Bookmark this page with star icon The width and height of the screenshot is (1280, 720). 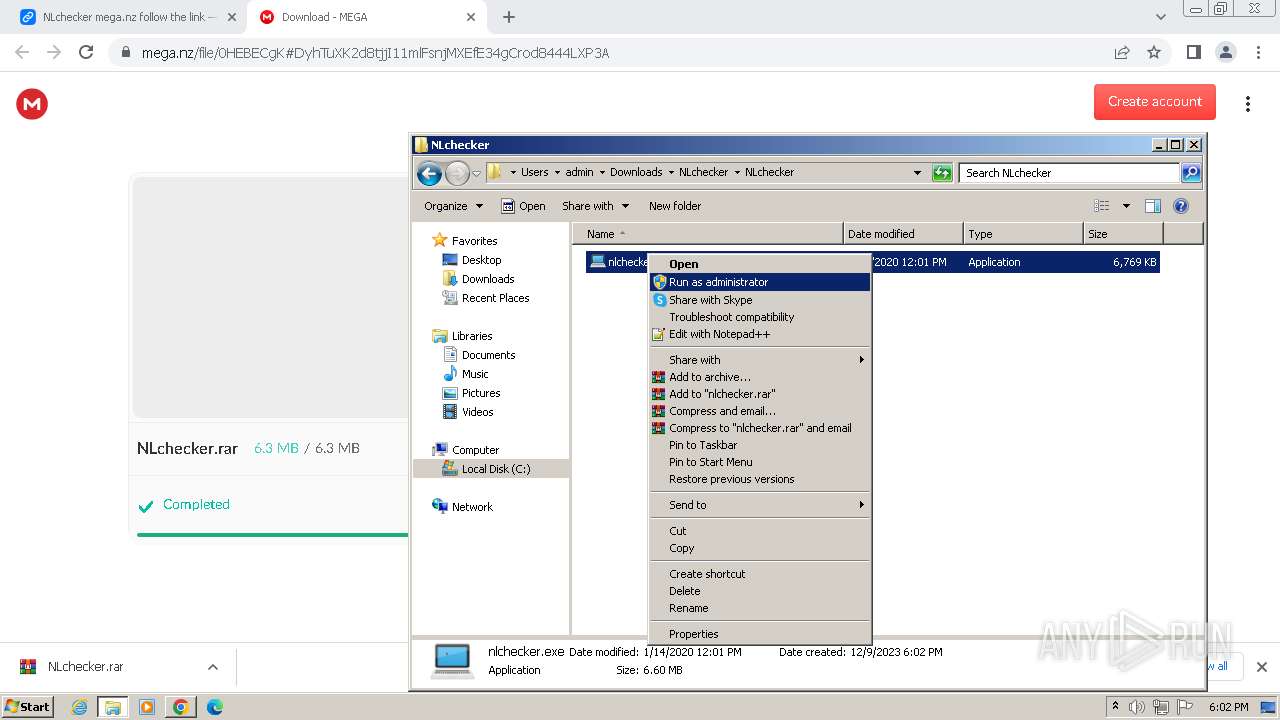[x=1154, y=52]
